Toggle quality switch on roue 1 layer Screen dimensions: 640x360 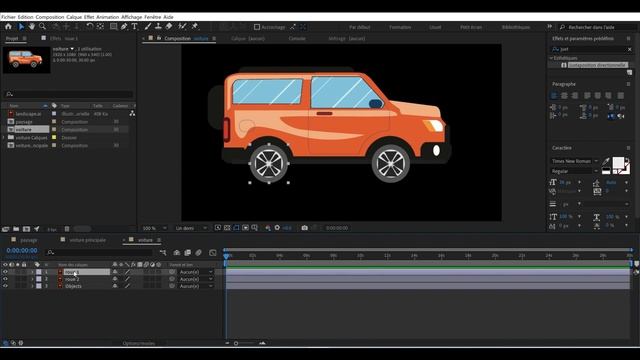(127, 272)
